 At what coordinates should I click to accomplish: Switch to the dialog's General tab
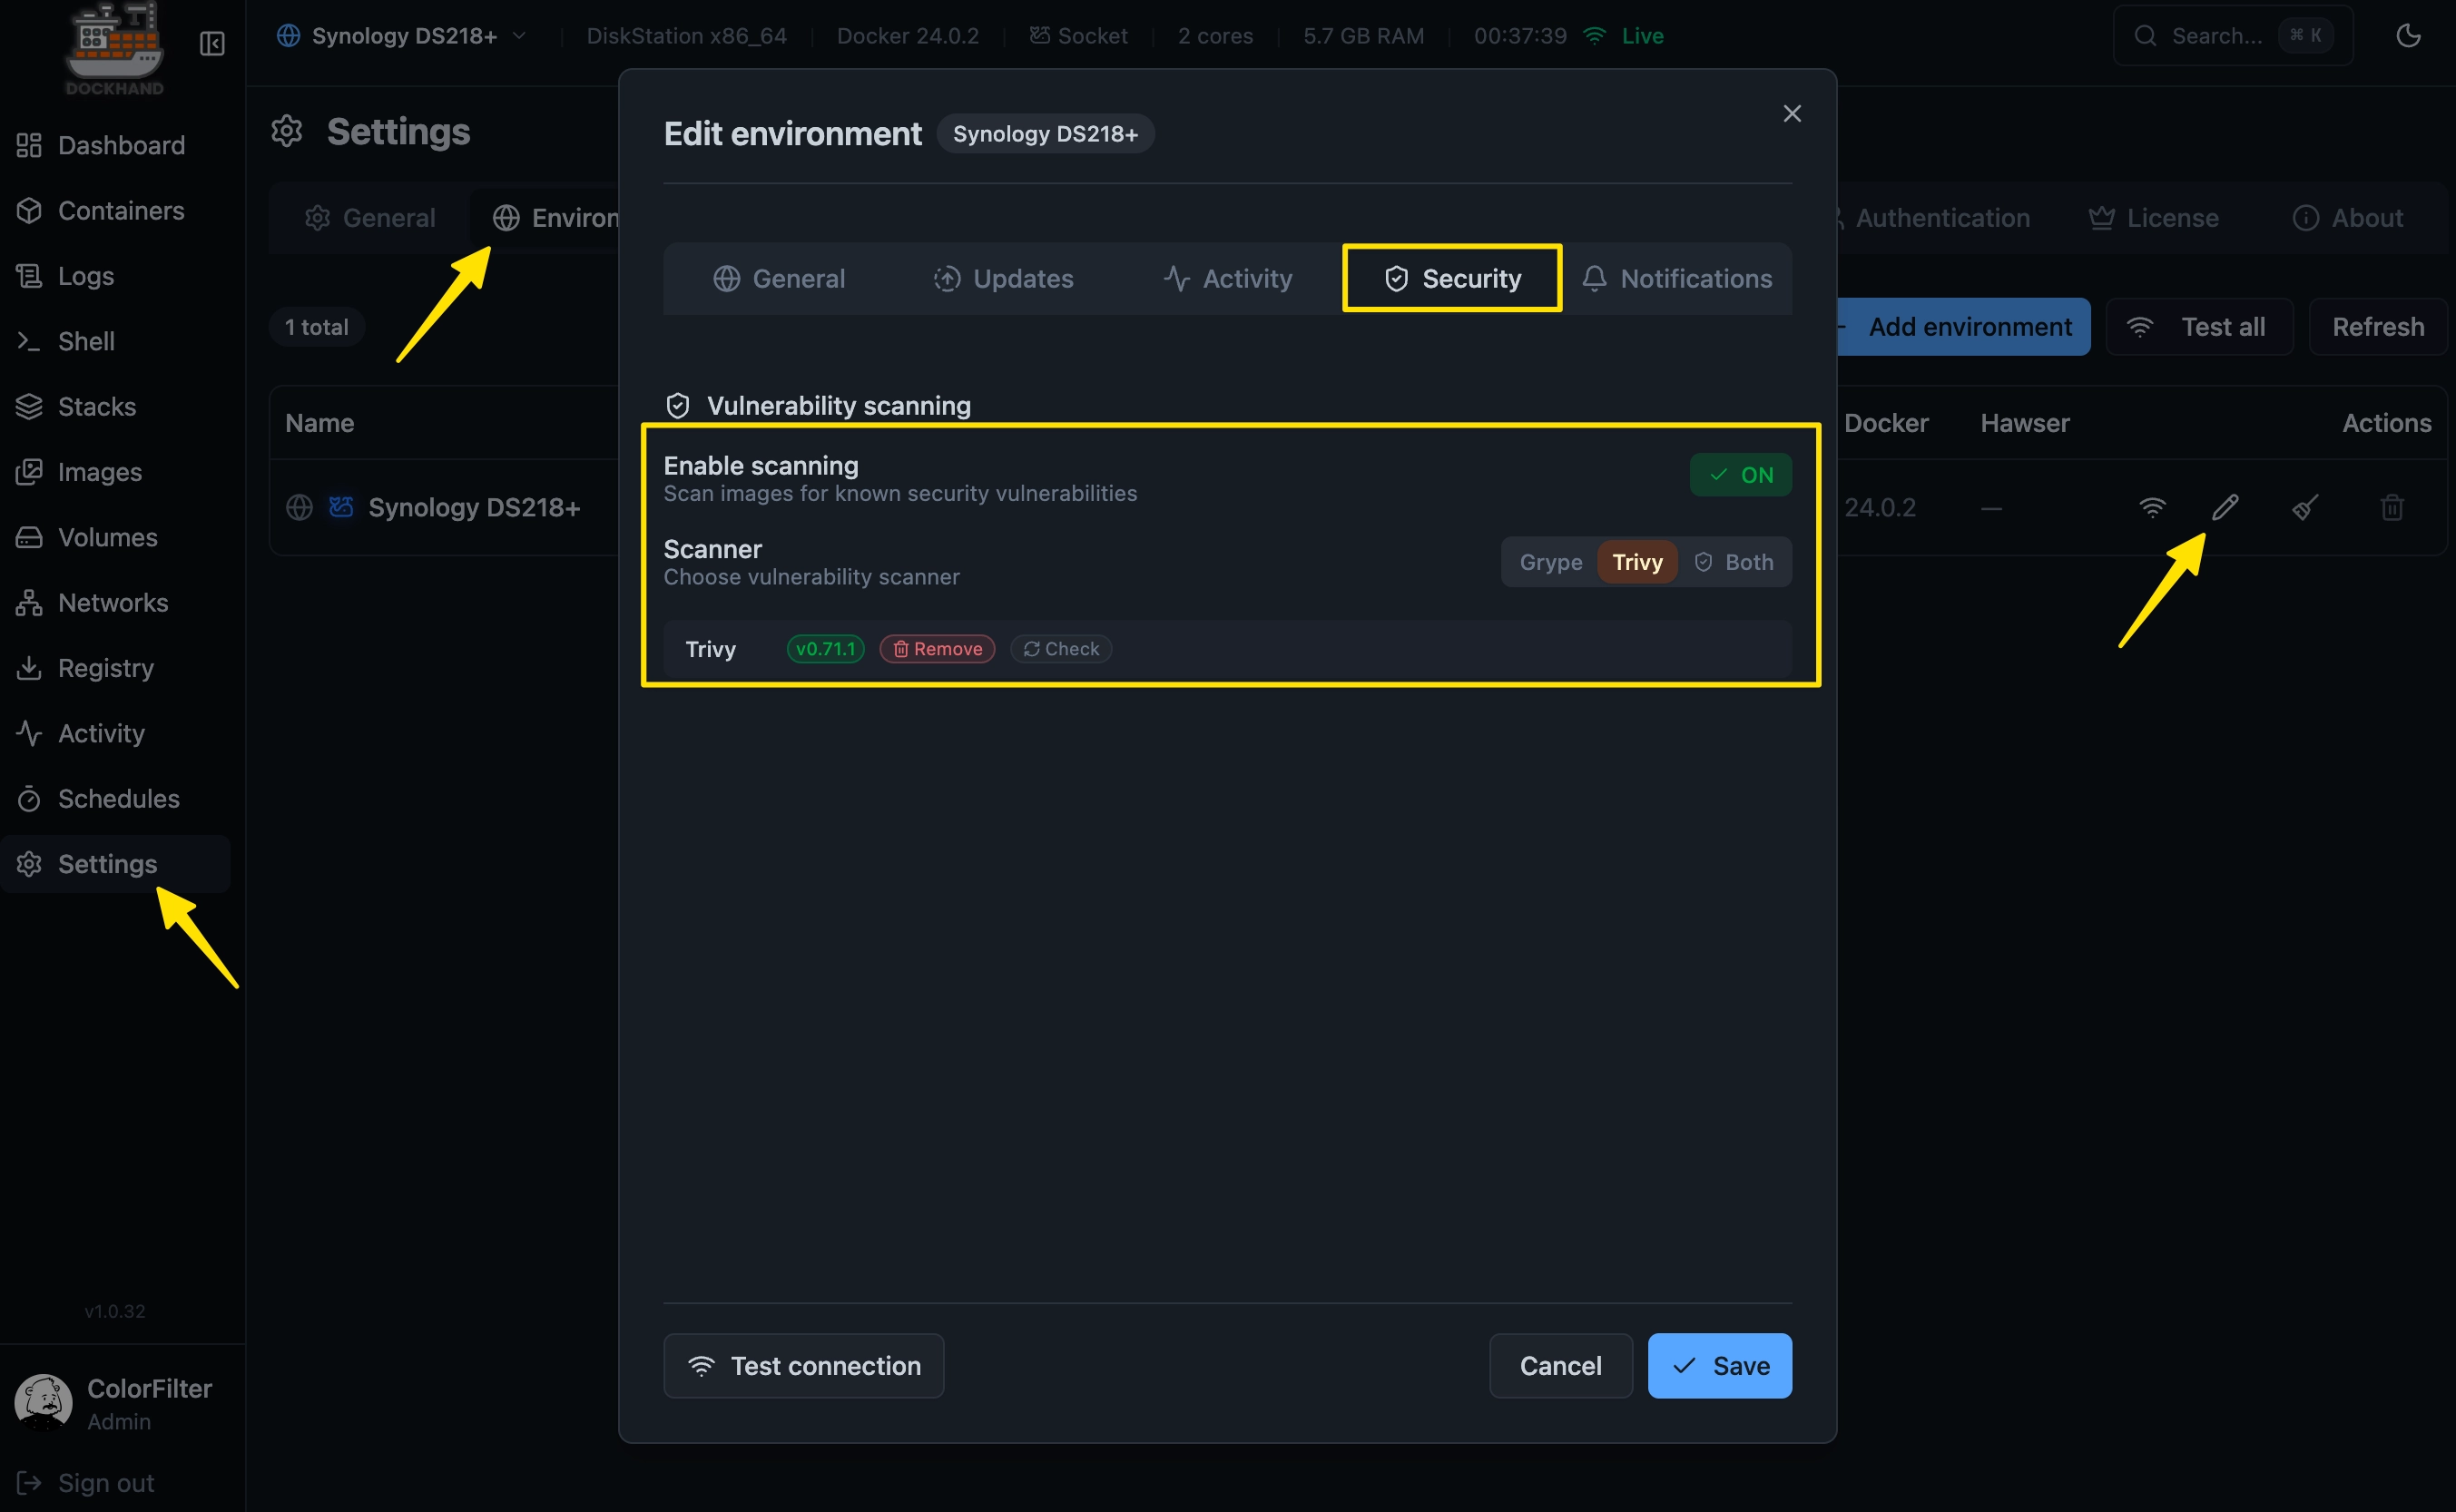coord(779,279)
